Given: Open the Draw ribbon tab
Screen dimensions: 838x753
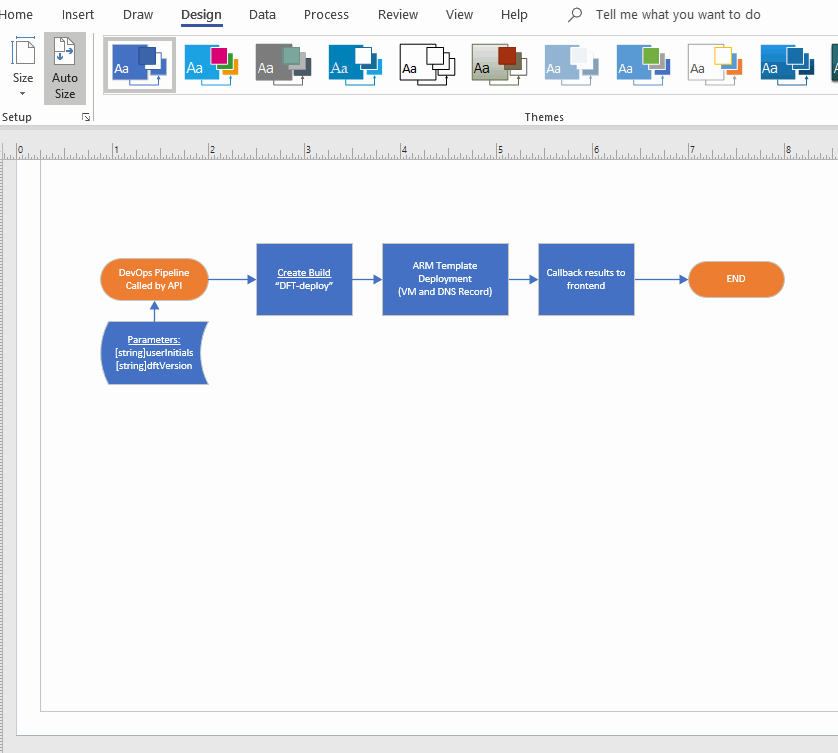Looking at the screenshot, I should [x=138, y=15].
